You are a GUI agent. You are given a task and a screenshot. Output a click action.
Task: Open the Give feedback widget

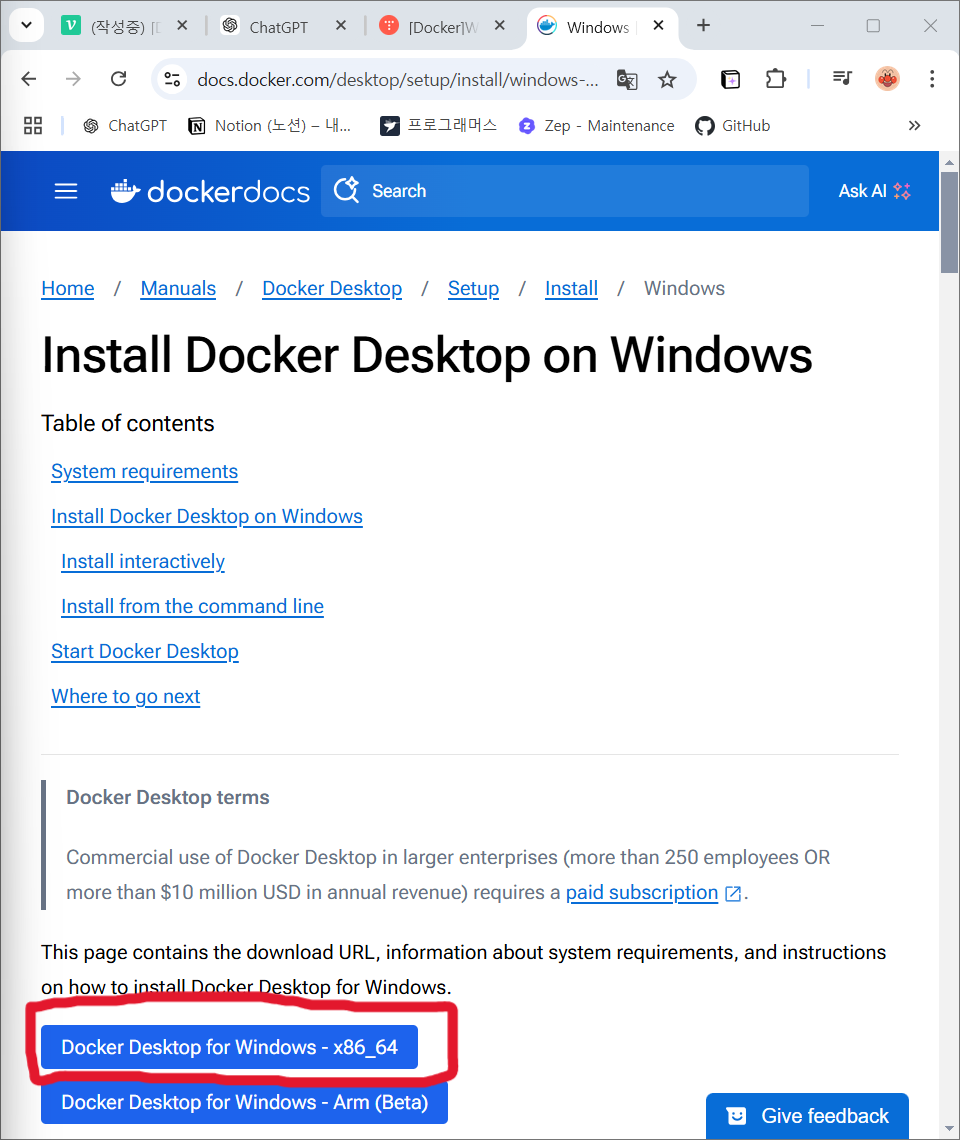pos(807,1116)
